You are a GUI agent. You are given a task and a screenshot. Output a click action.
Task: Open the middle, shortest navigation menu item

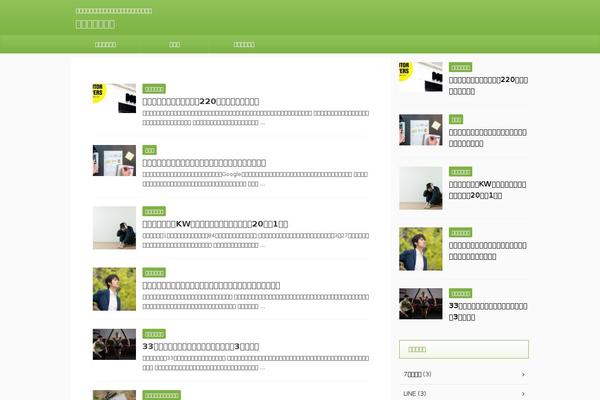pos(174,44)
